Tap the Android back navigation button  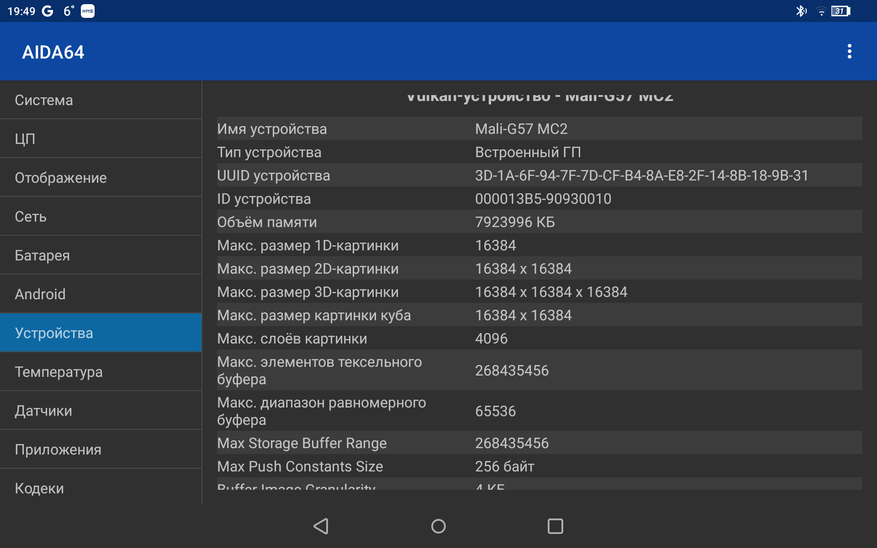click(x=321, y=526)
